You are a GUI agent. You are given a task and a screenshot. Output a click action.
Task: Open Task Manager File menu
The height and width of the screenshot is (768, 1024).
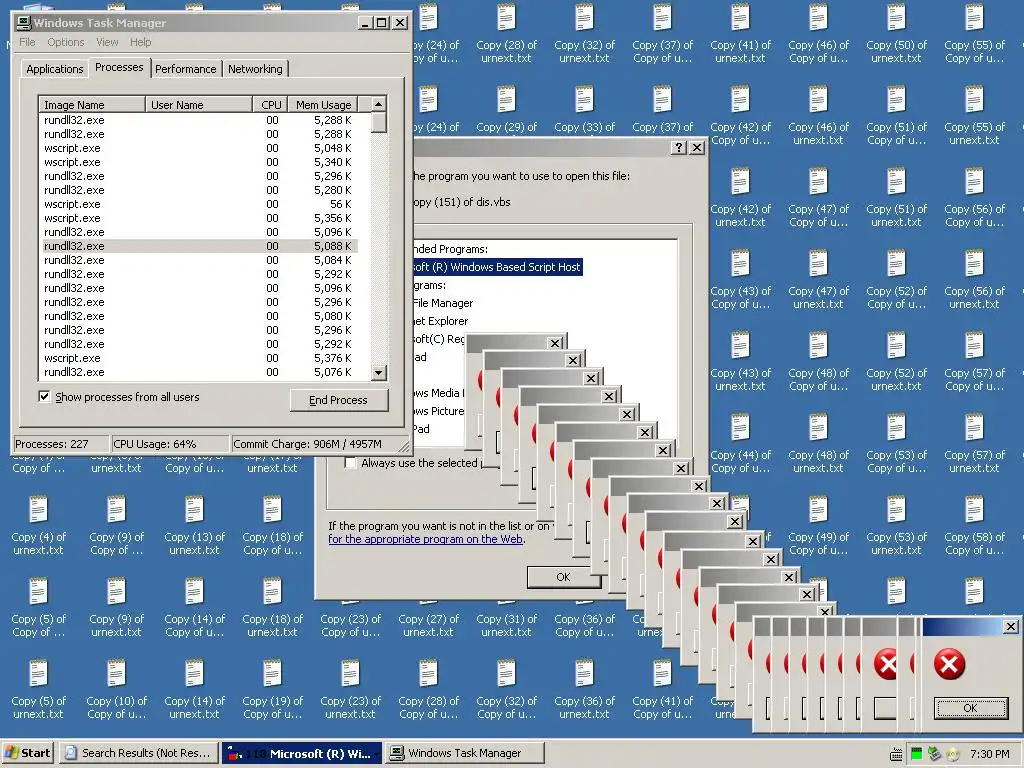(x=27, y=42)
